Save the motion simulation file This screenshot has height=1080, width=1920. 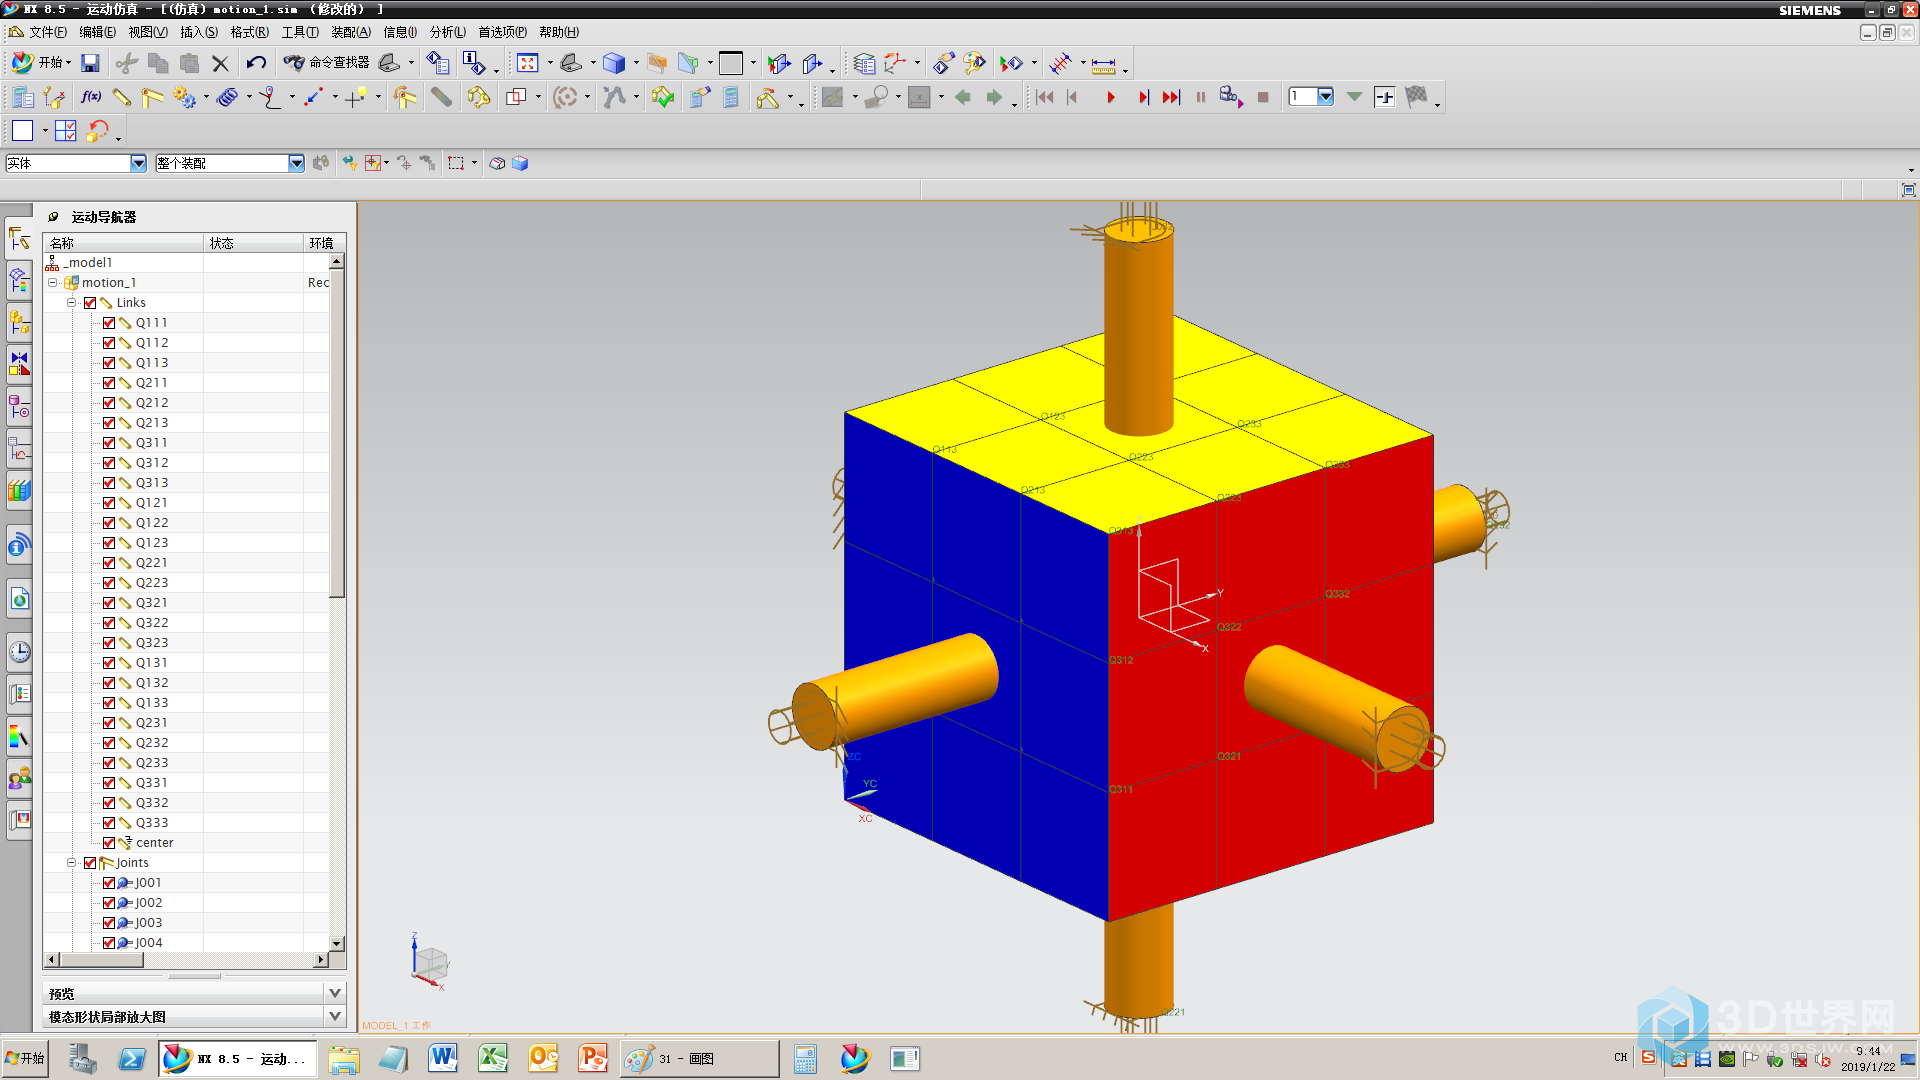[90, 63]
